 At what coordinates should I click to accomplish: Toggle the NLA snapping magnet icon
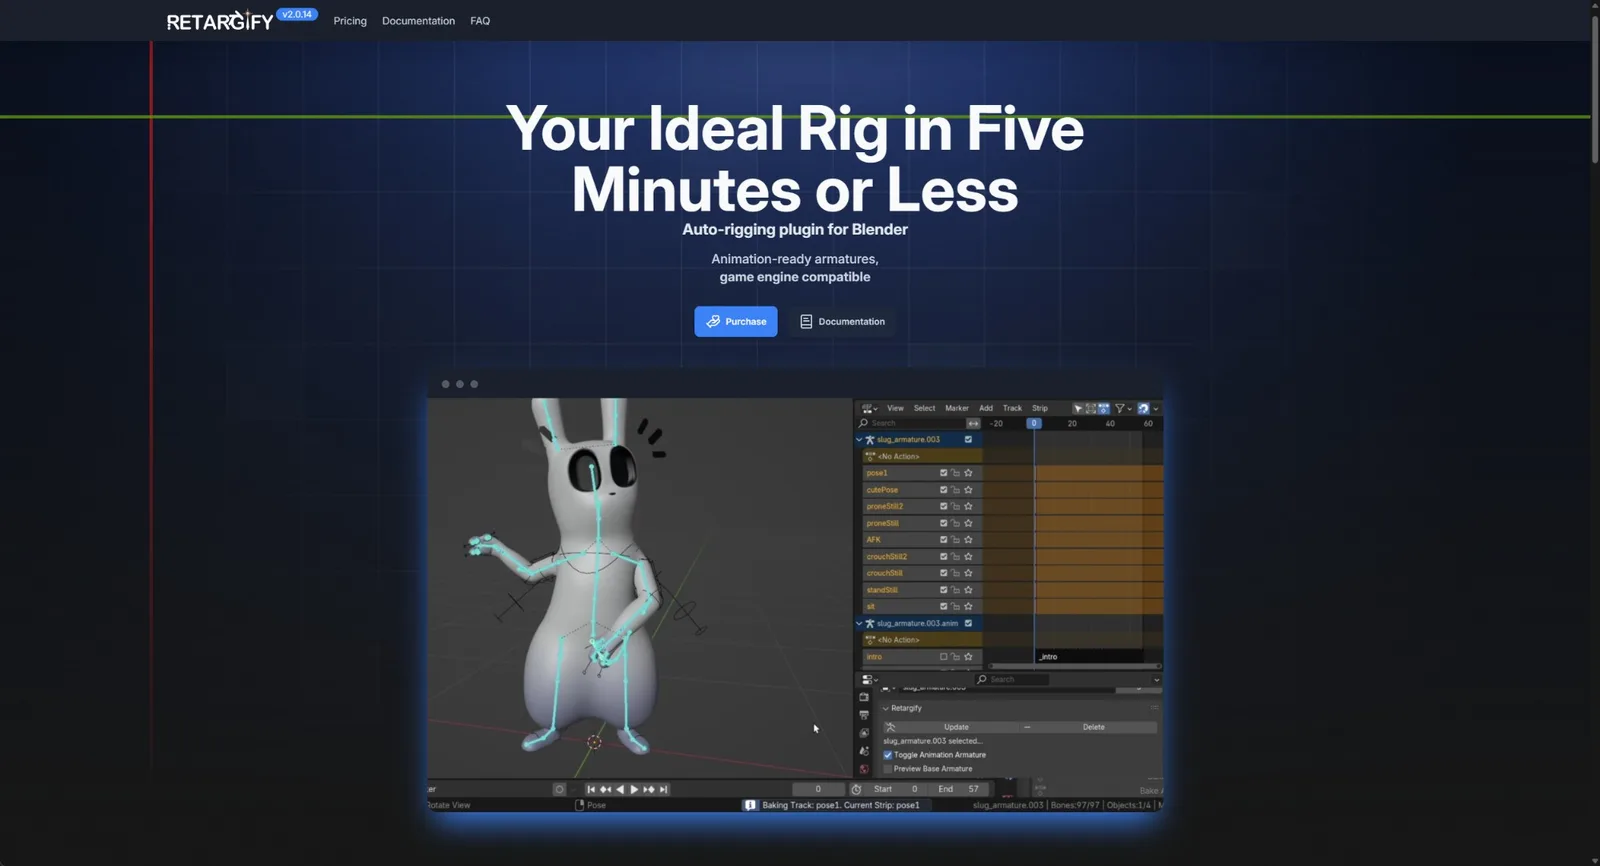1144,408
